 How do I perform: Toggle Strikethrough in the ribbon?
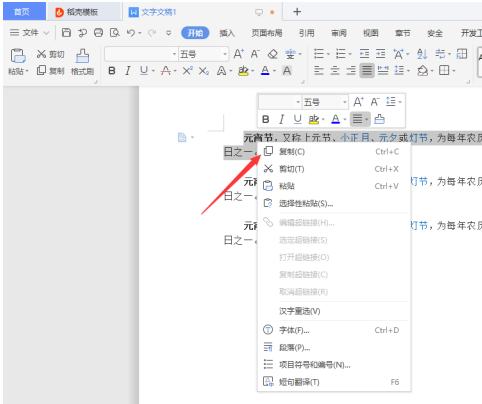point(166,71)
